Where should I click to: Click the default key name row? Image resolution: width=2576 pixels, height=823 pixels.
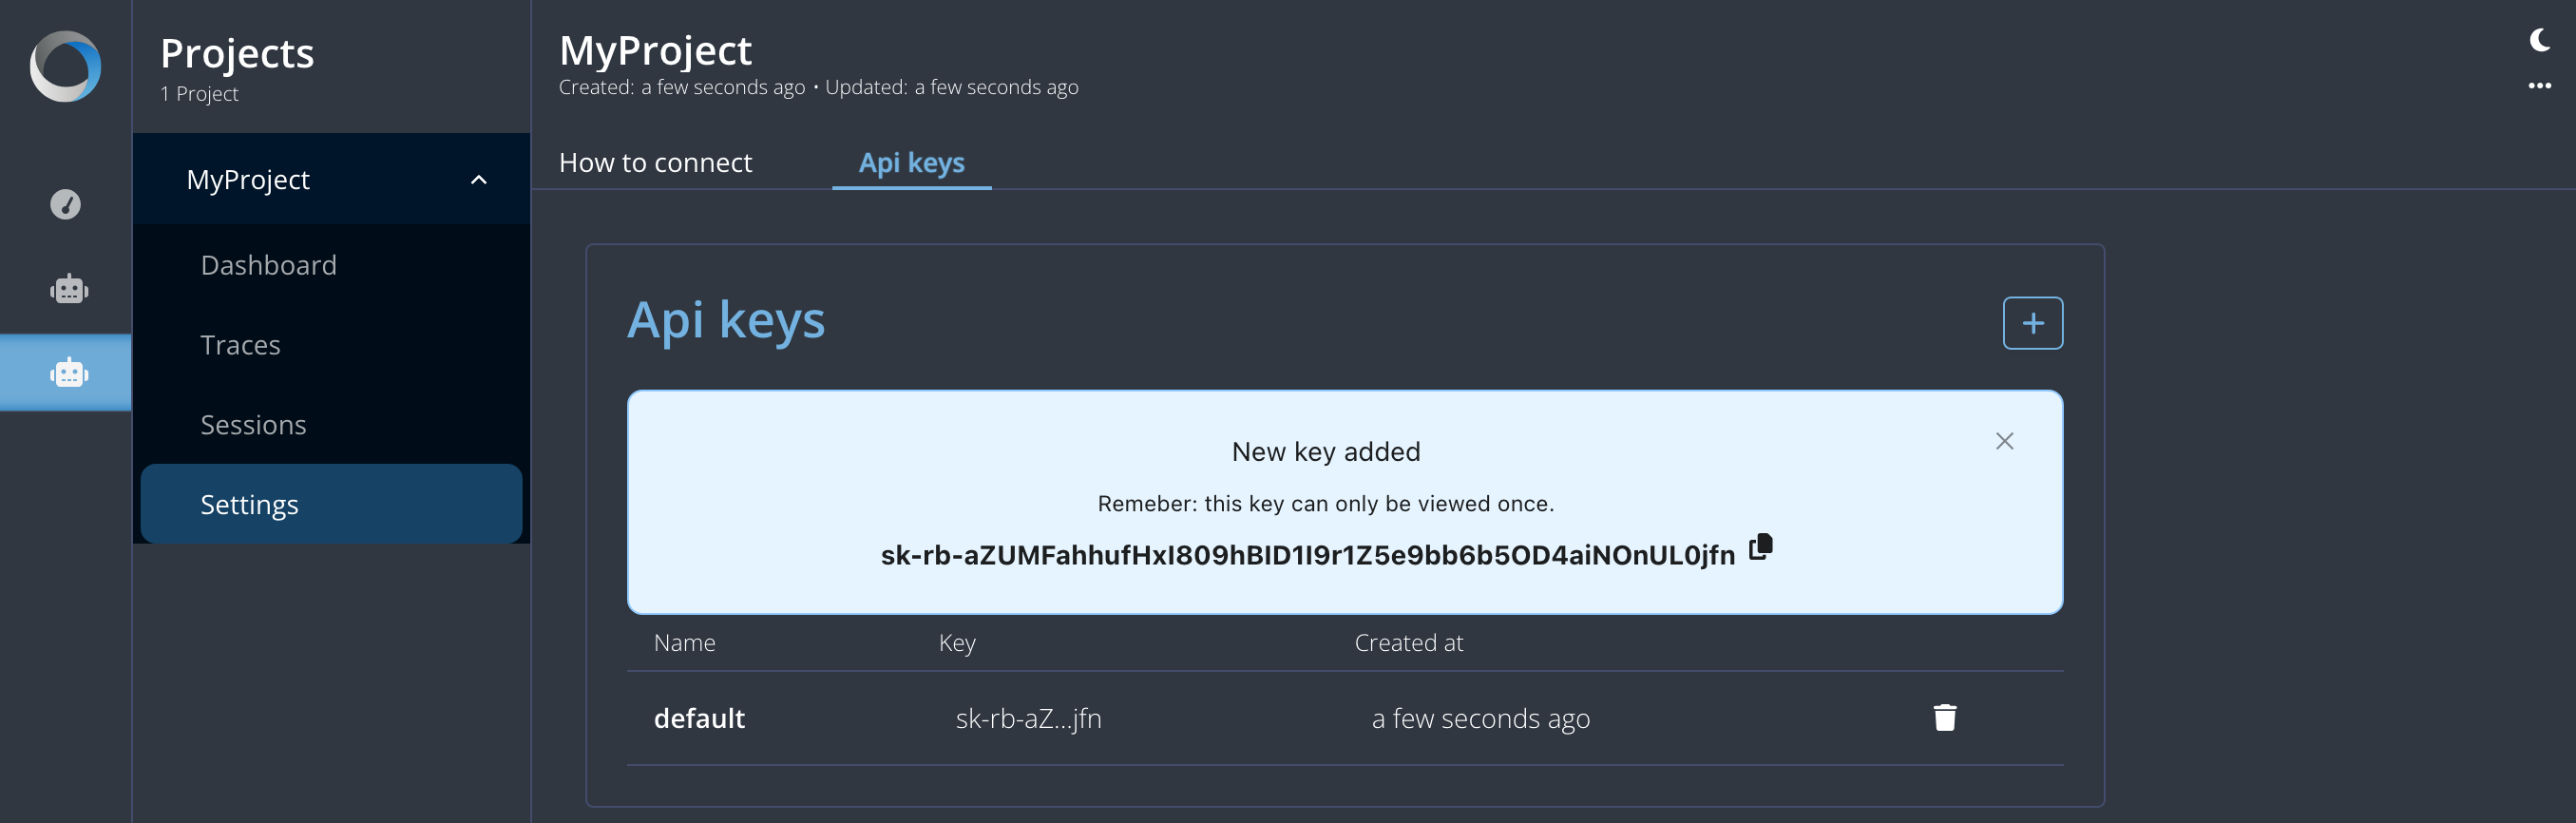(1344, 718)
